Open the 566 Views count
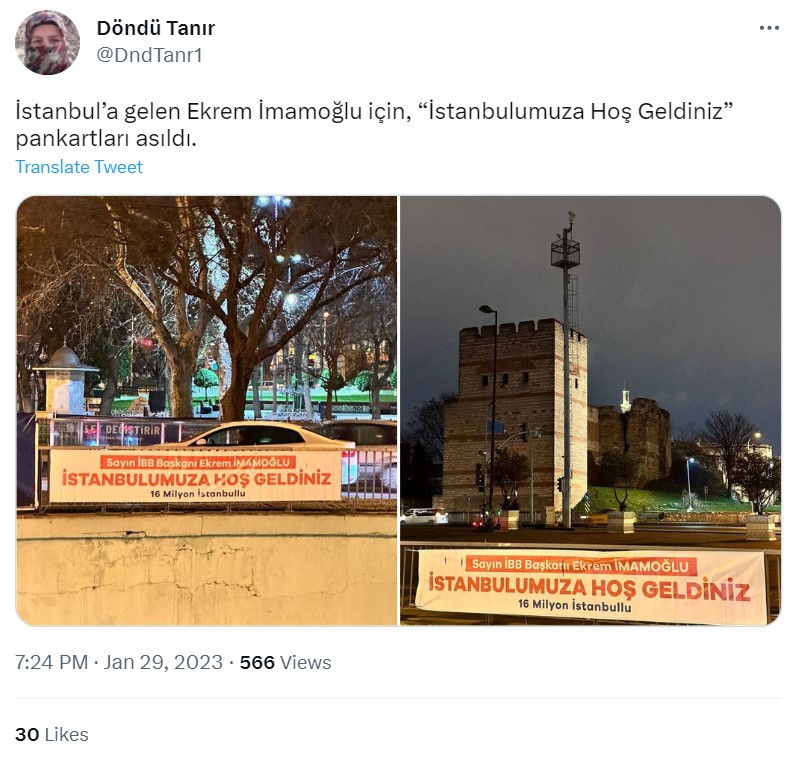Image resolution: width=802 pixels, height=767 pixels. click(x=285, y=662)
